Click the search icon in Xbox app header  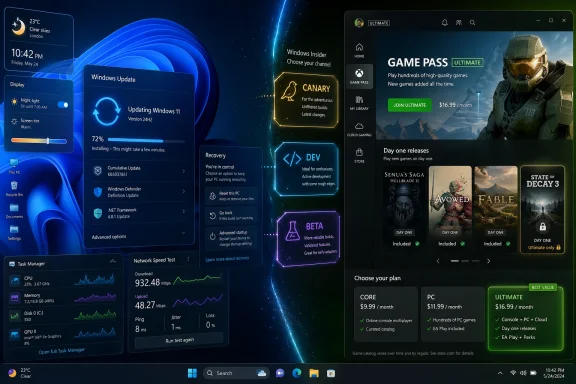[472, 23]
